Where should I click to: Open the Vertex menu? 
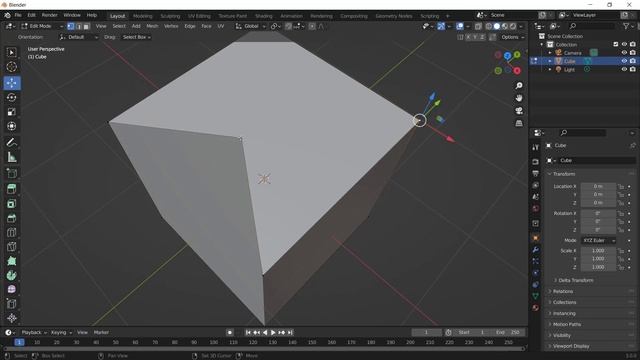(x=171, y=26)
